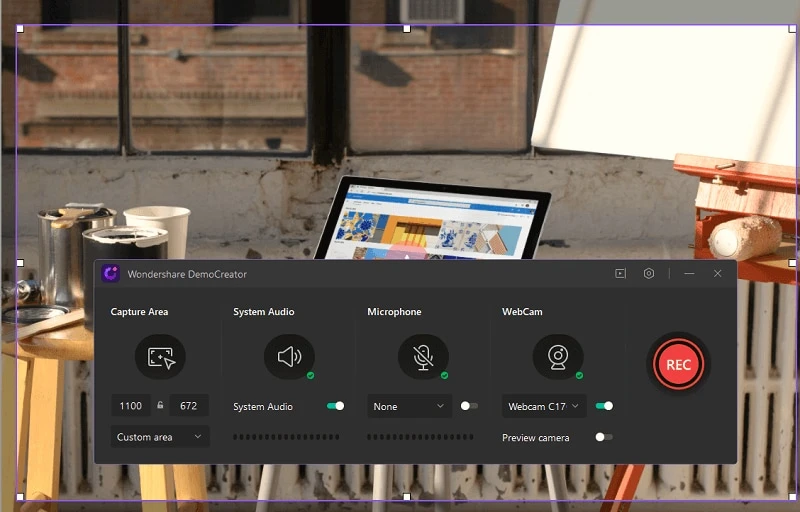The height and width of the screenshot is (512, 800).
Task: Click the WebCam camera icon
Action: click(557, 357)
